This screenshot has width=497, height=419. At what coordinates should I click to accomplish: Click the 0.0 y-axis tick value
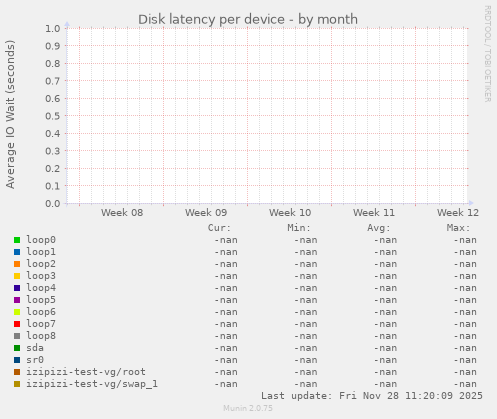pyautogui.click(x=53, y=203)
